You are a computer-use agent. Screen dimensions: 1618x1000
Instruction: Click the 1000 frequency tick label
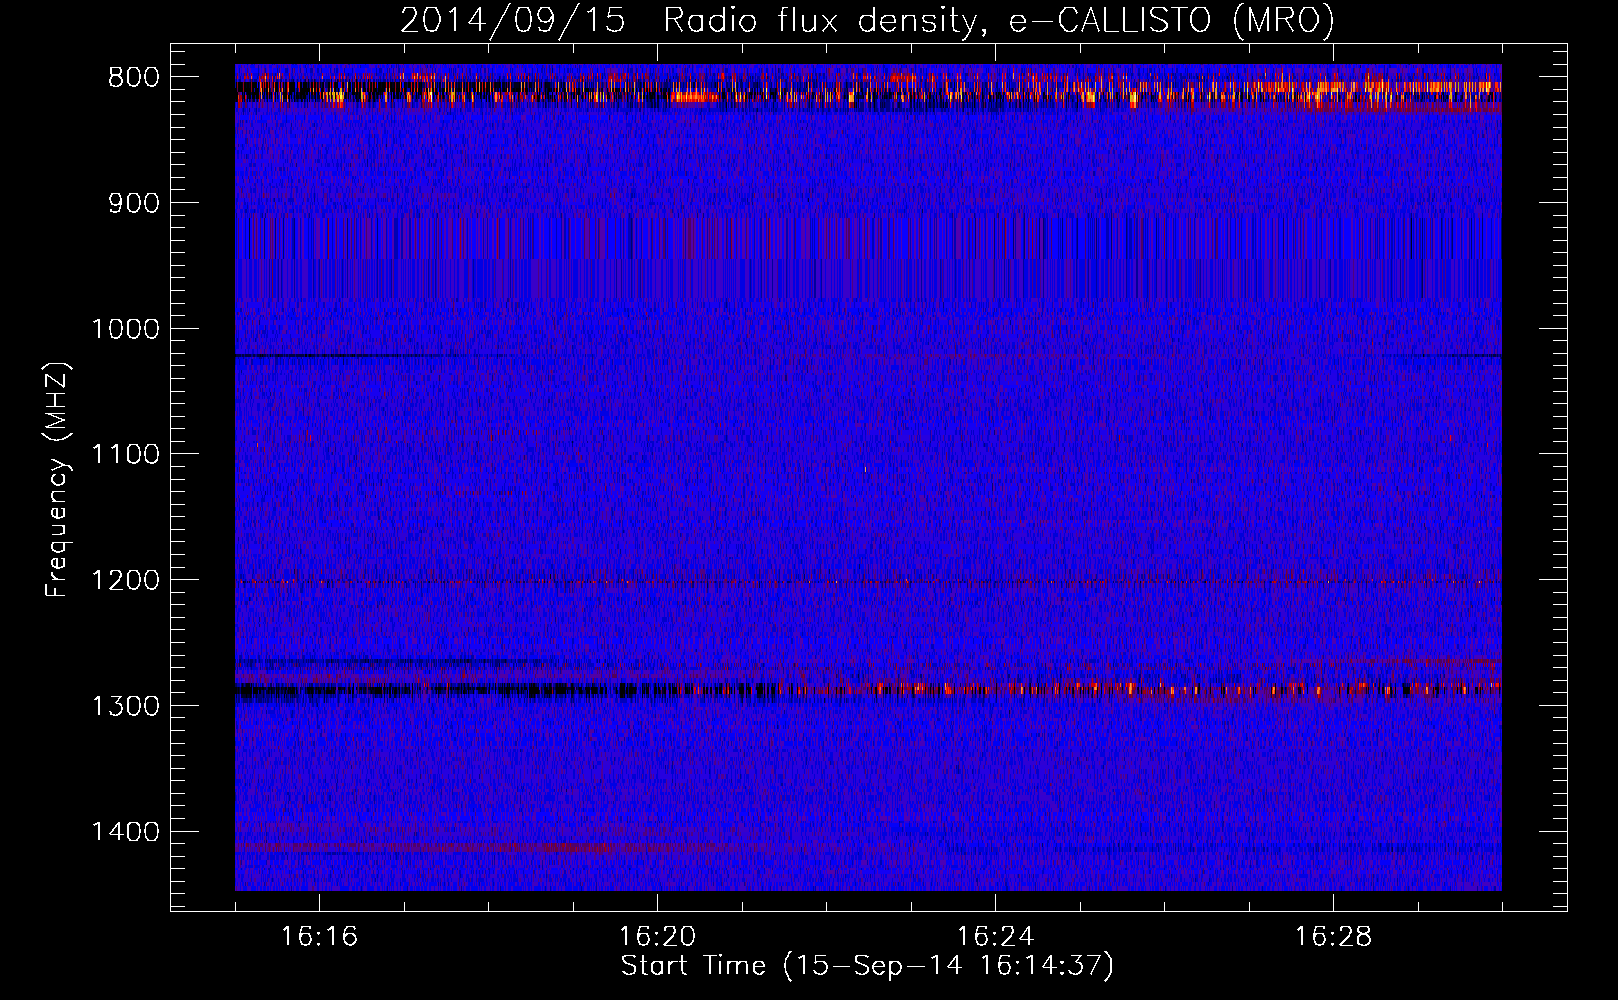pos(125,329)
